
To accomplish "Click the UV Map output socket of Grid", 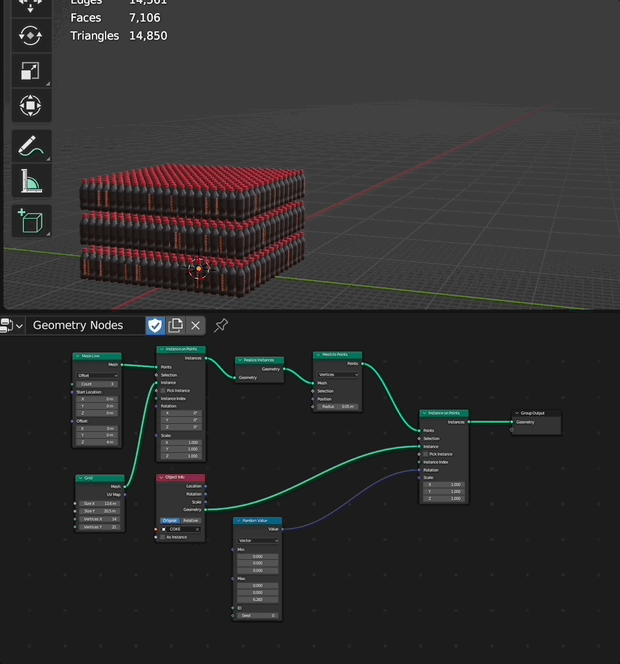I will (x=125, y=495).
